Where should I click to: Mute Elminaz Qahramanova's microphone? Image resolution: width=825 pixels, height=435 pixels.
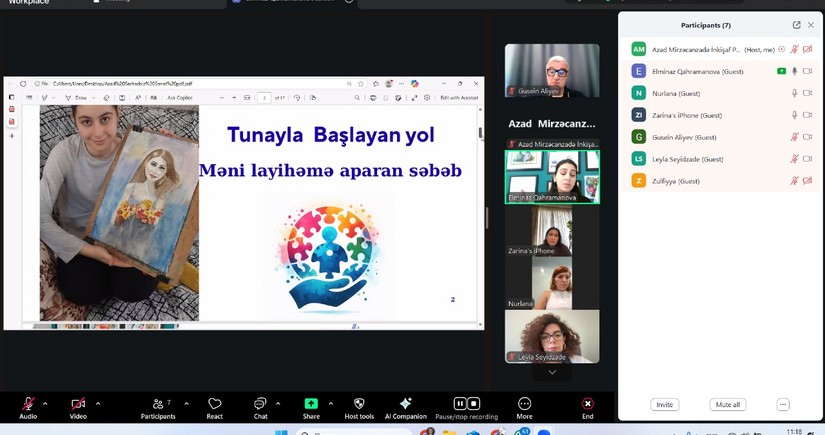coord(794,71)
